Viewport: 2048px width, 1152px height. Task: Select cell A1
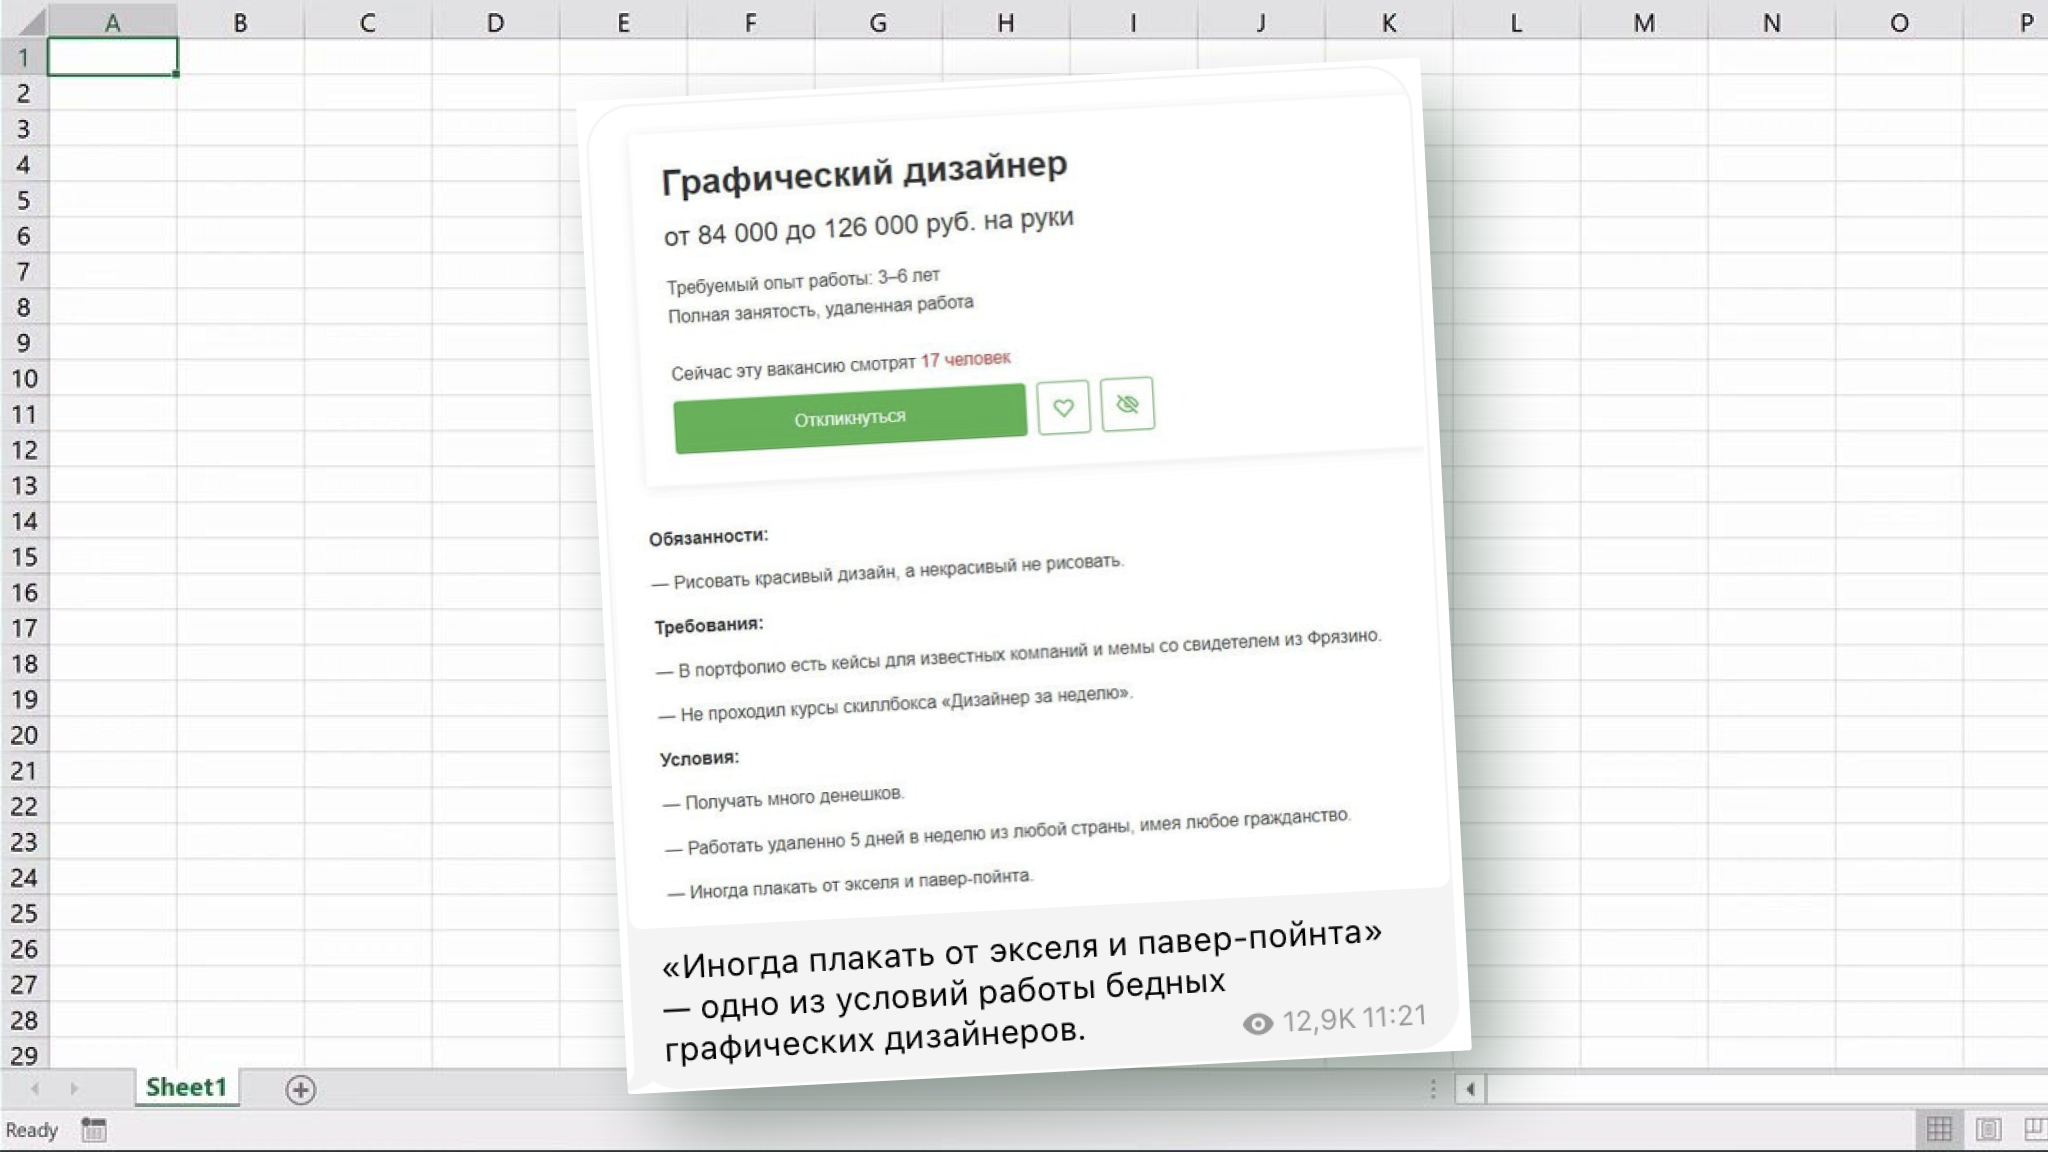pyautogui.click(x=112, y=57)
